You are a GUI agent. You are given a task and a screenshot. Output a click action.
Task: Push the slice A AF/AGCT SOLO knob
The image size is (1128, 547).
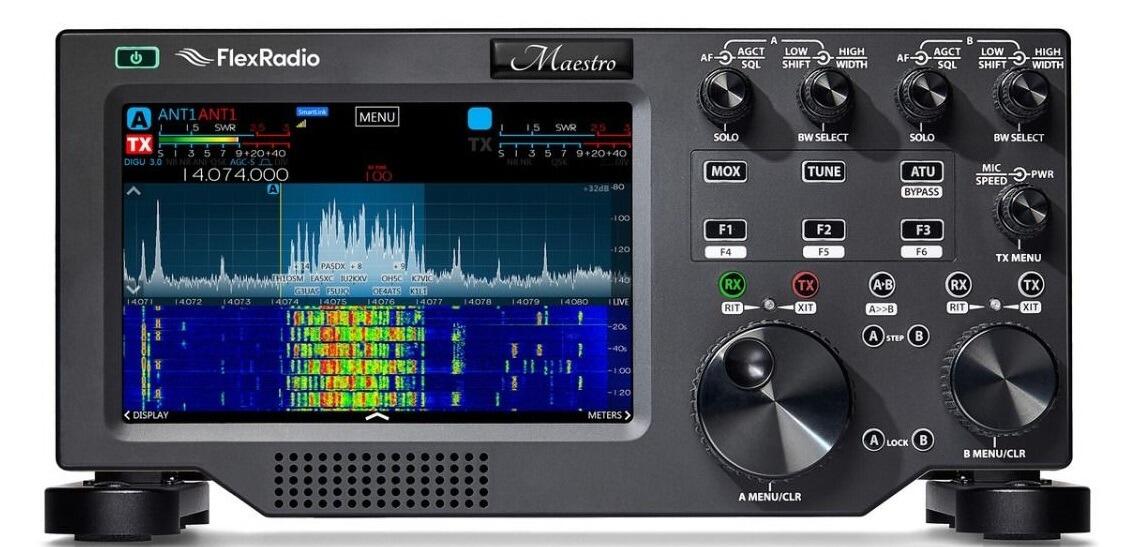click(x=725, y=96)
